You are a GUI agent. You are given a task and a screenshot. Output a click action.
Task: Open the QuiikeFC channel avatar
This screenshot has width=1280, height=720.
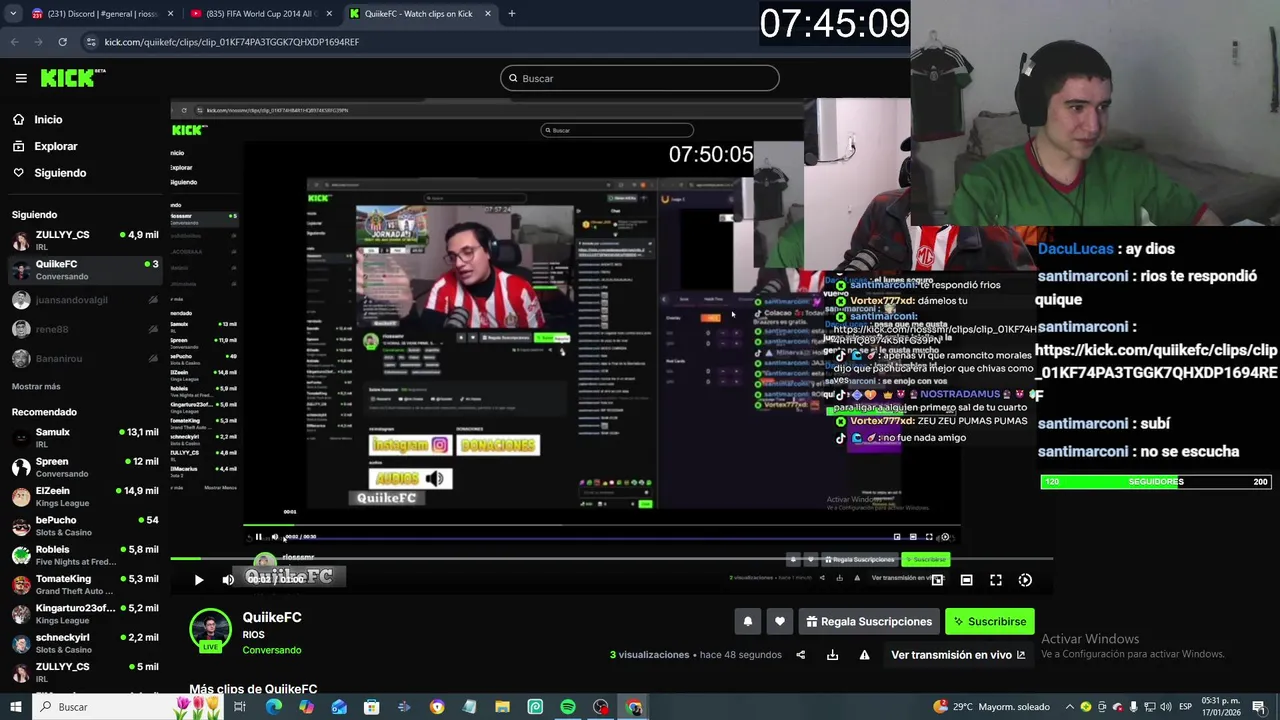[x=210, y=629]
